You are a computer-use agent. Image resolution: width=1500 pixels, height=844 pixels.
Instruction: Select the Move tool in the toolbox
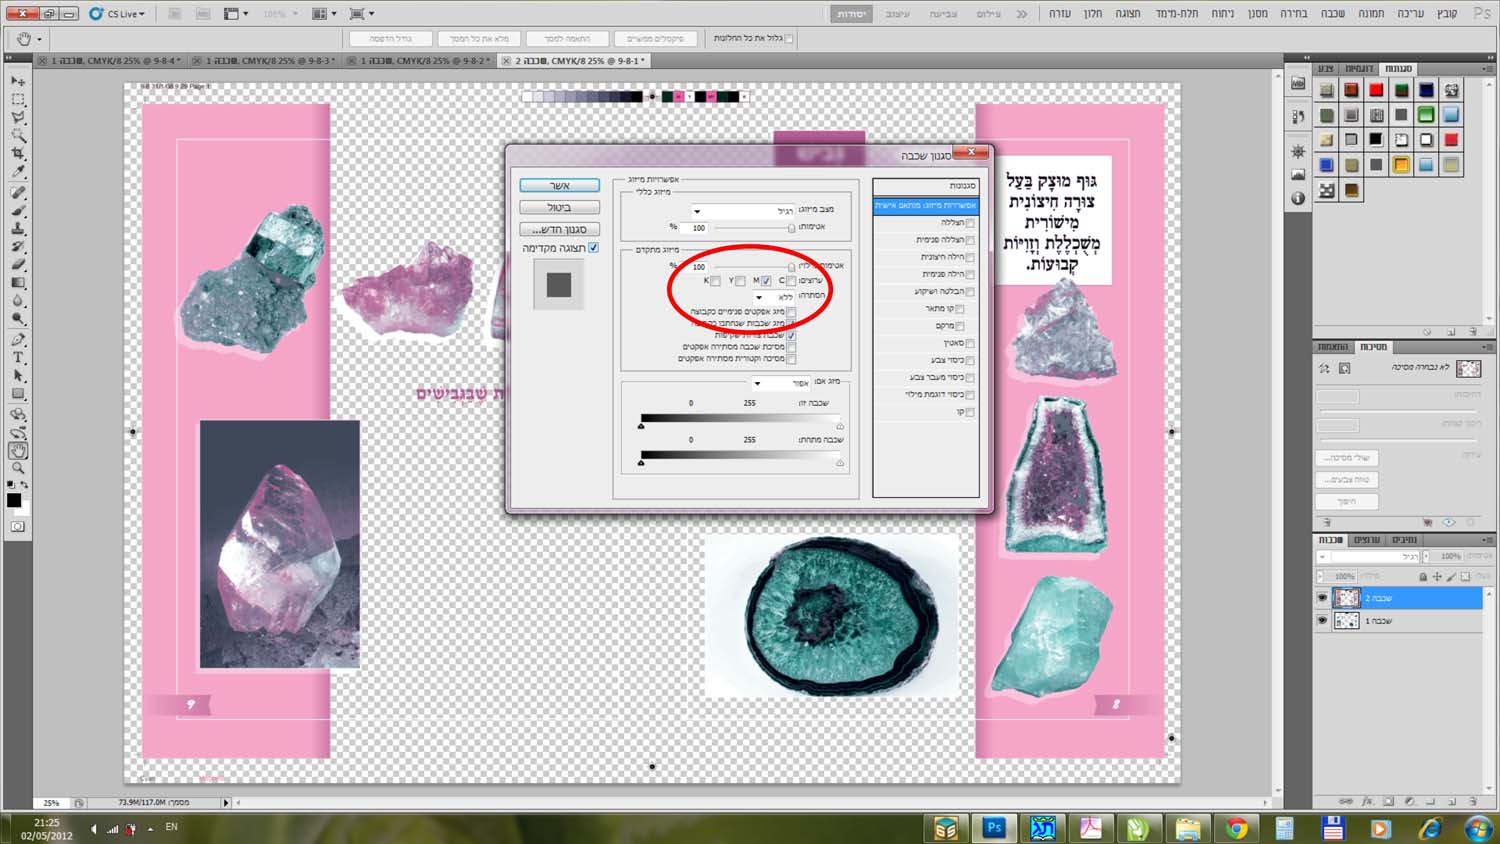18,81
